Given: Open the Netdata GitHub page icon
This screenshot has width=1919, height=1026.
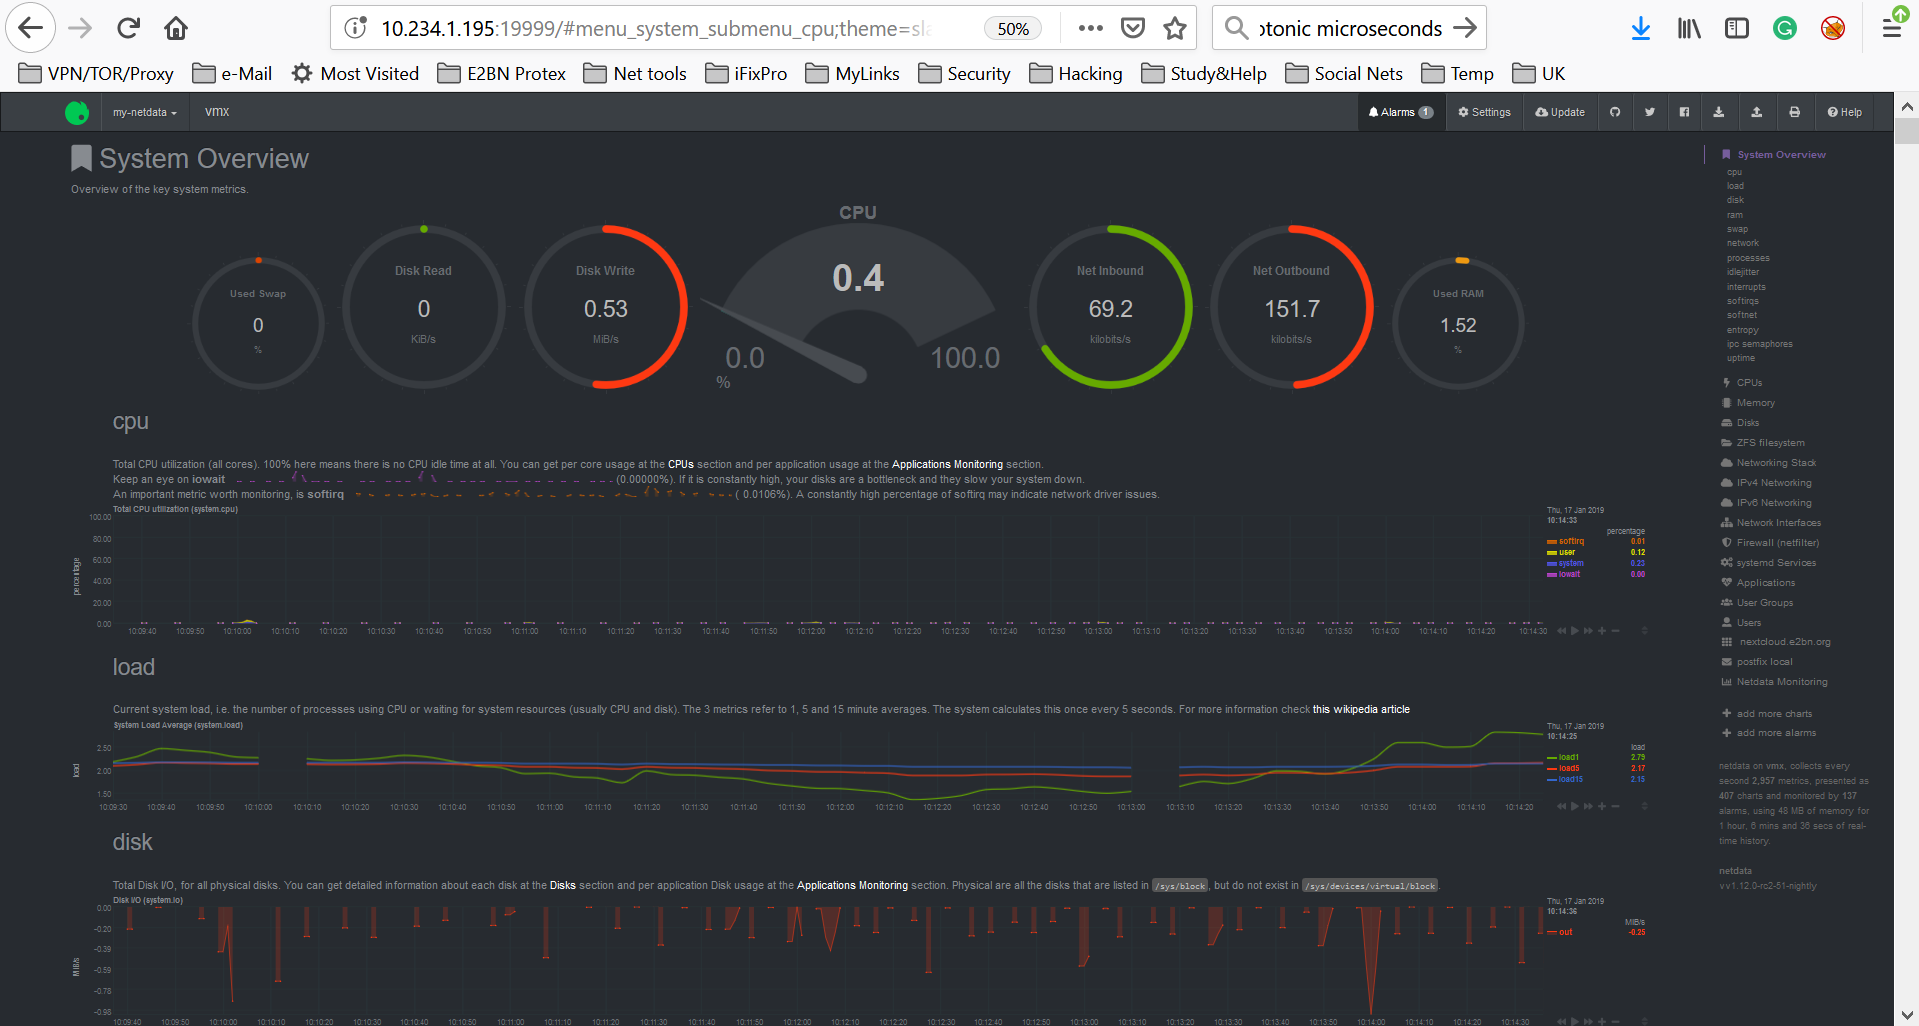Looking at the screenshot, I should click(1615, 112).
